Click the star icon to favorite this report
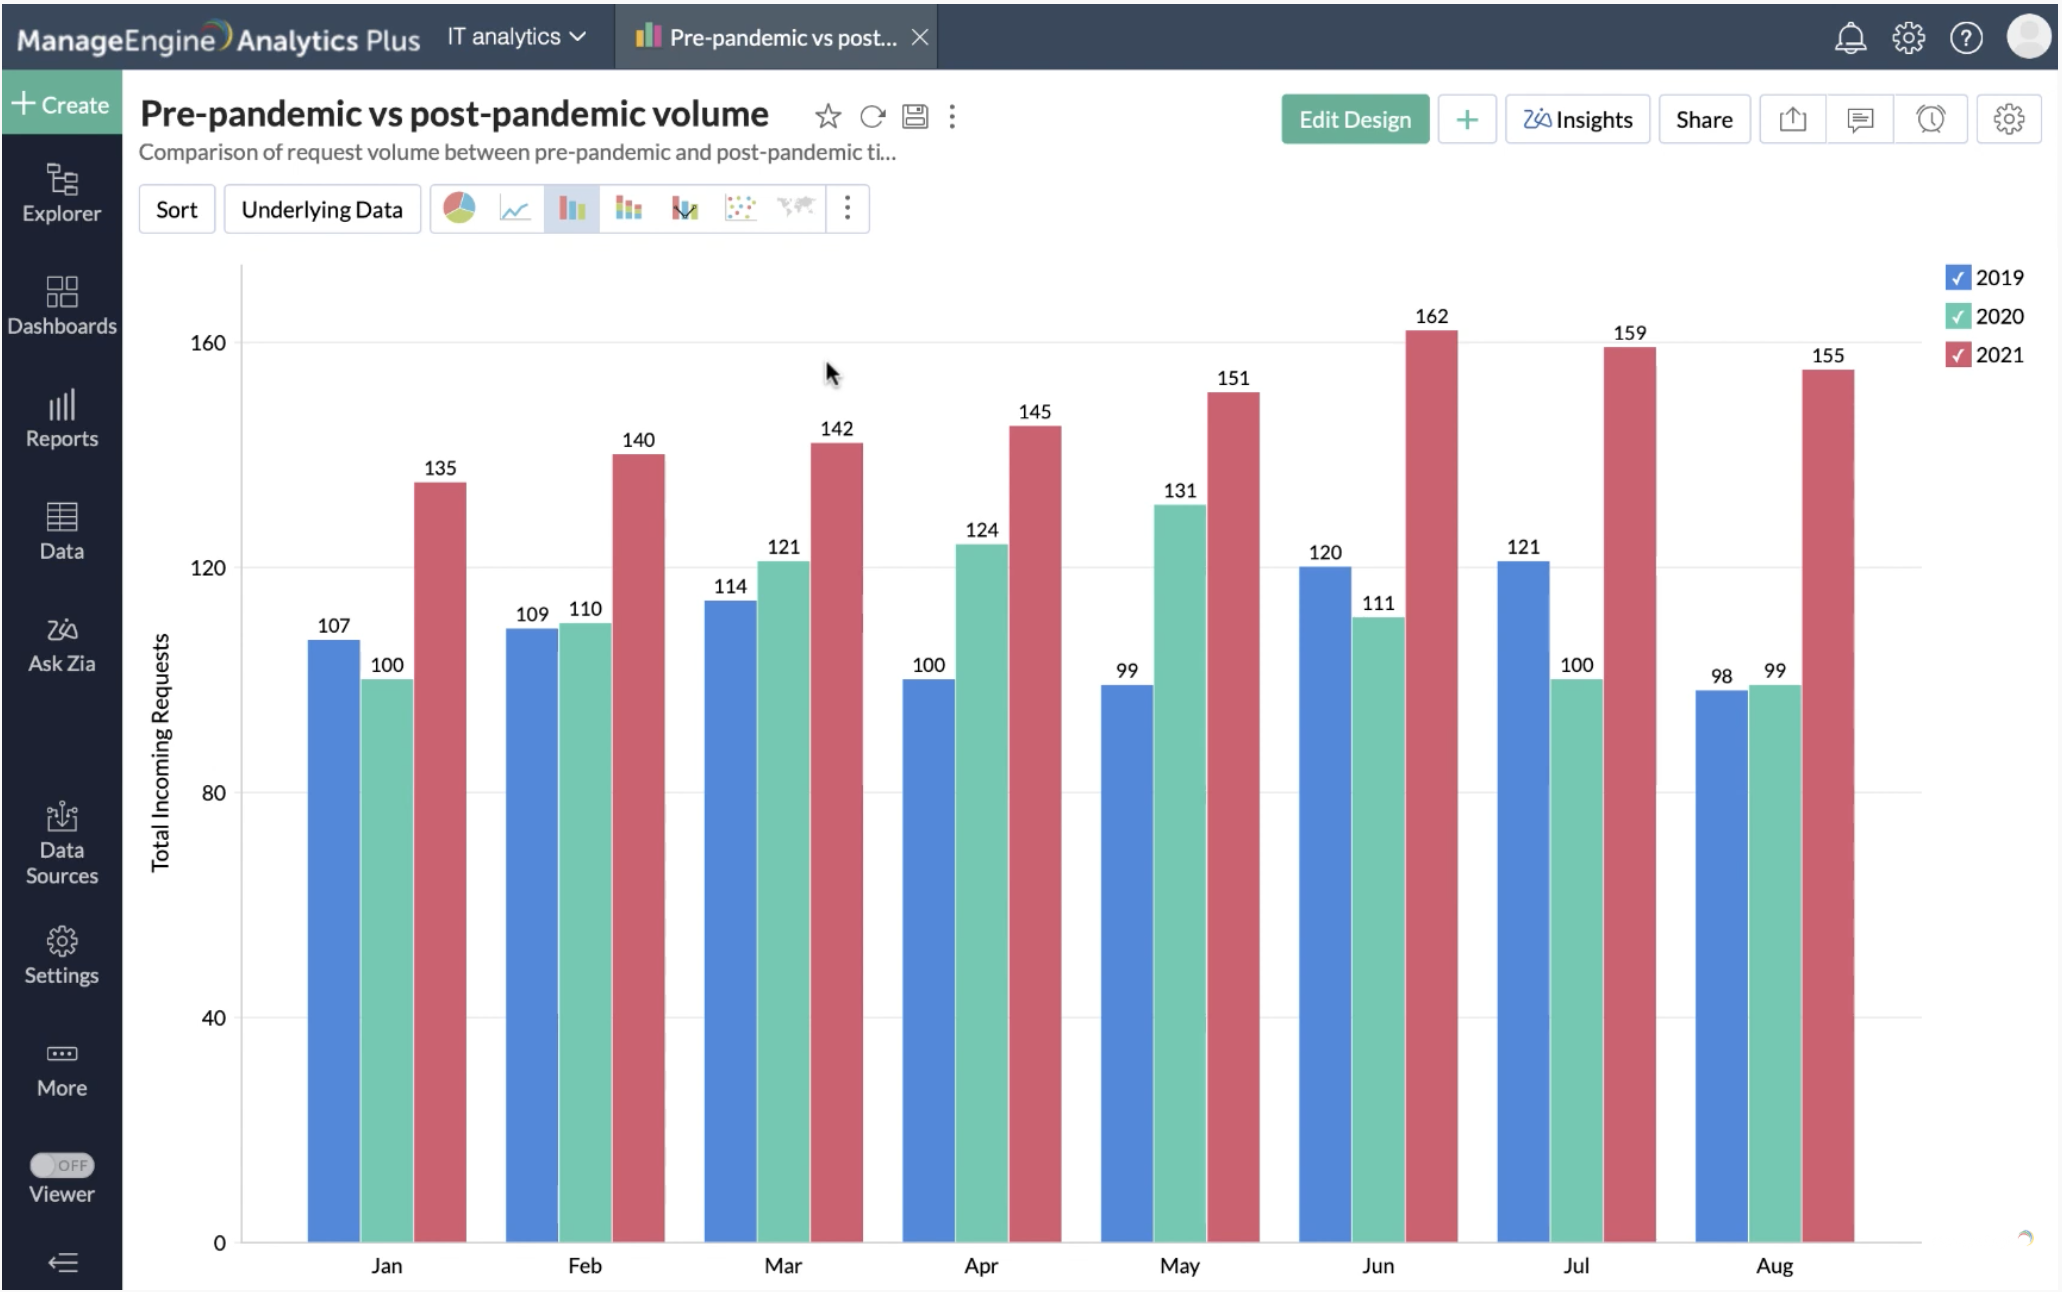The height and width of the screenshot is (1292, 2062). [827, 117]
